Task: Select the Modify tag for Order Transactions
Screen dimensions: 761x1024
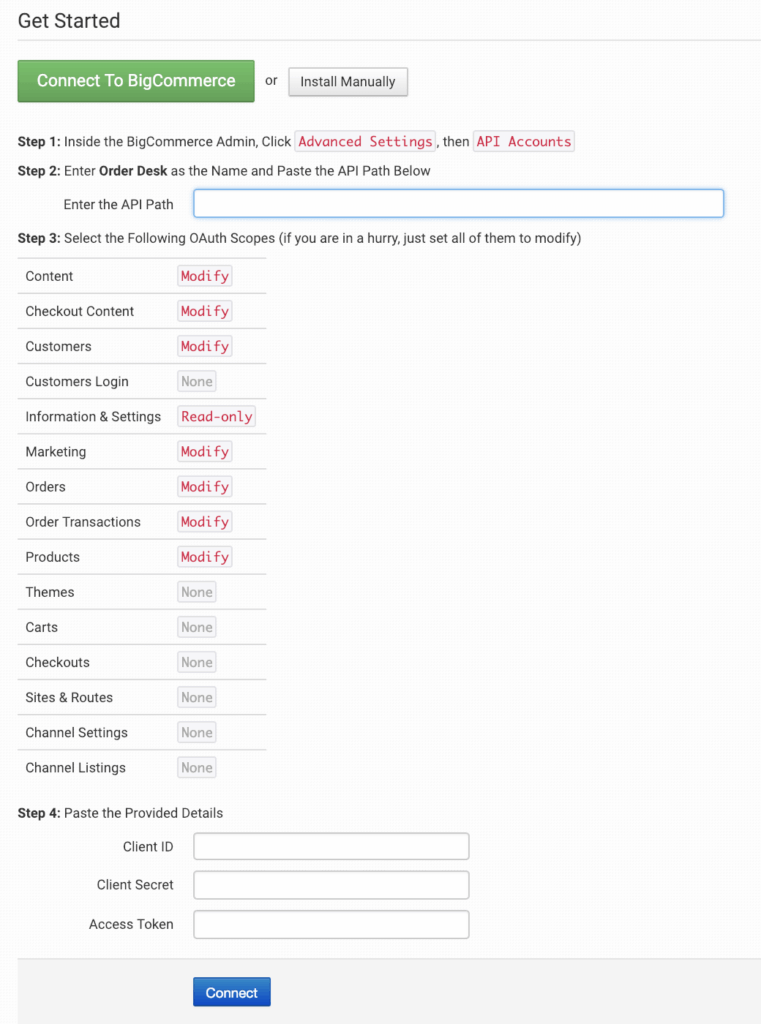Action: pos(205,522)
